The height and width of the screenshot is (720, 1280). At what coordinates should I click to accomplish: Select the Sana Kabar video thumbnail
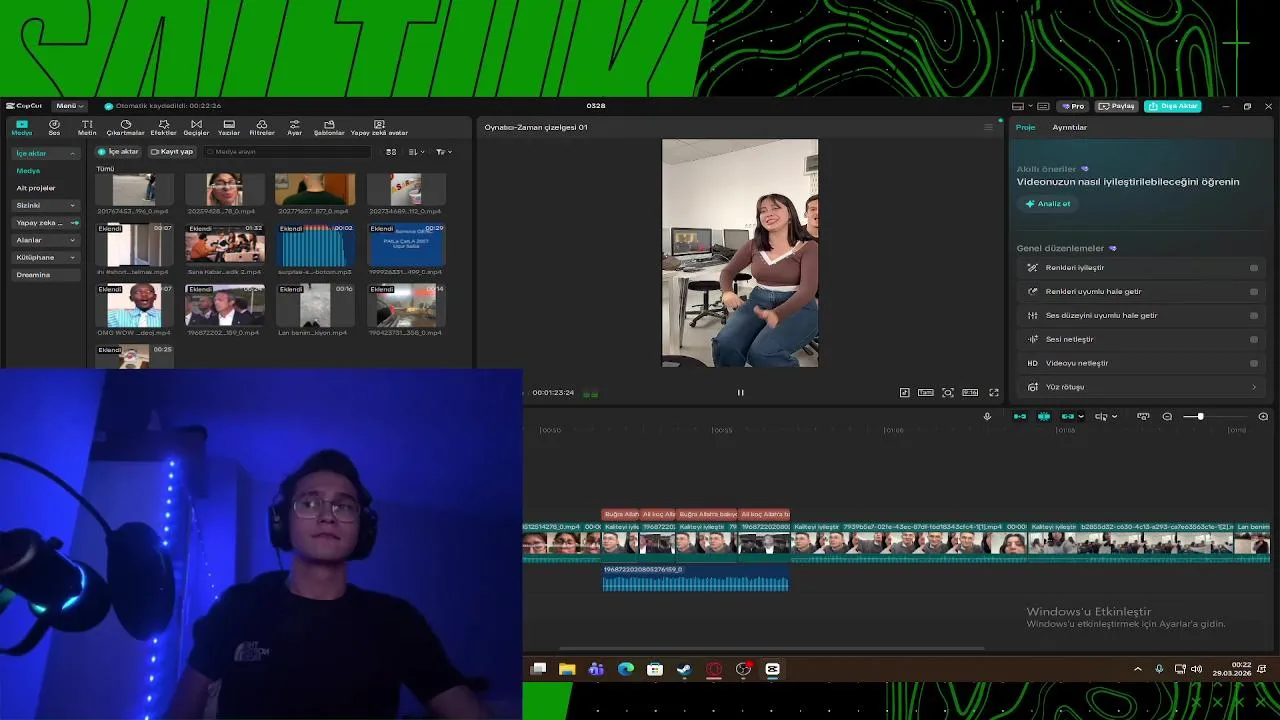225,245
